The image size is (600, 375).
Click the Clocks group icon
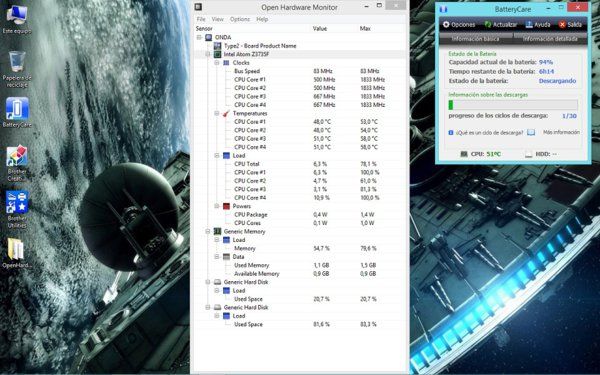pos(226,63)
